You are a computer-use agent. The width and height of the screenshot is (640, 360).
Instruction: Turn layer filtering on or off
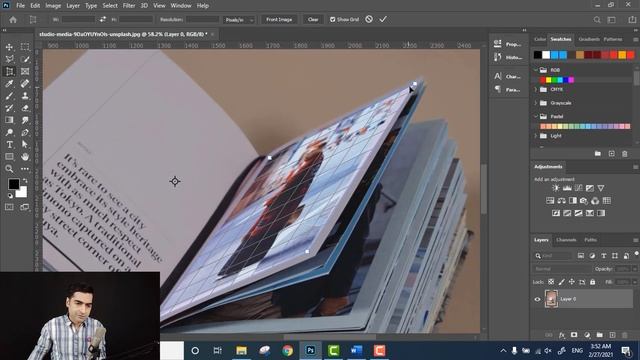coord(636,254)
